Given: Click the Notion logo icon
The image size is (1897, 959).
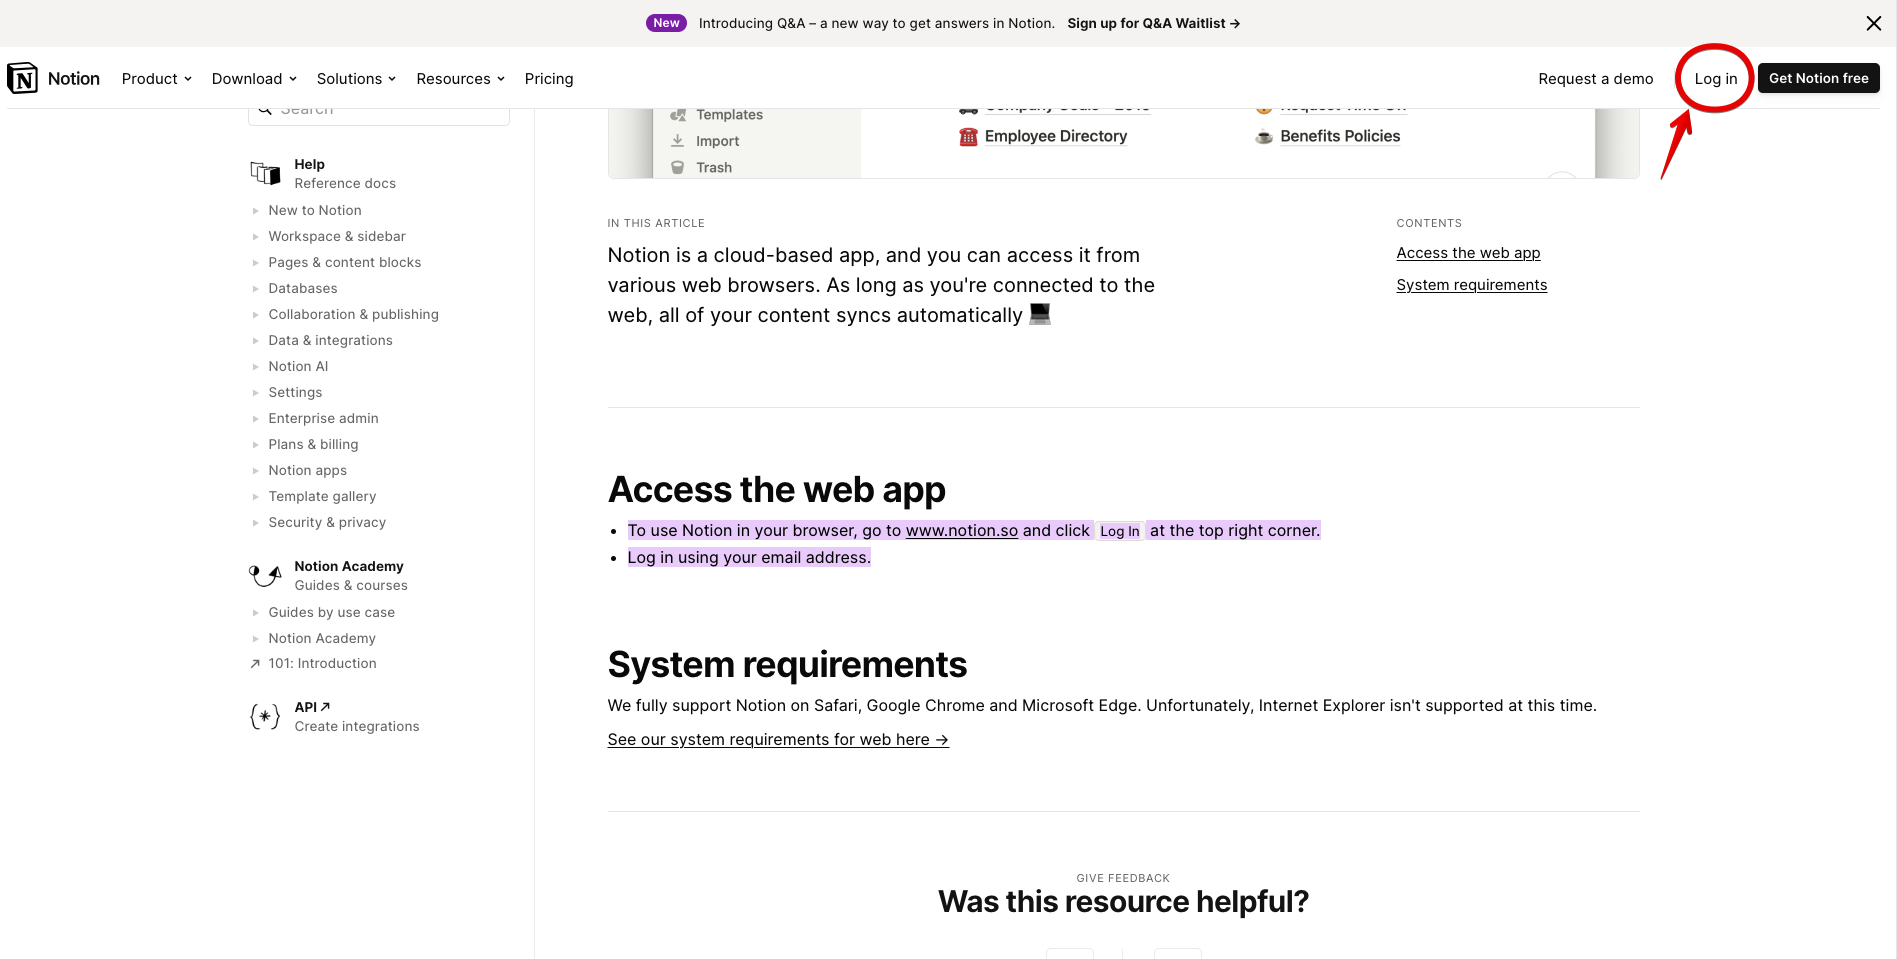Looking at the screenshot, I should [22, 78].
